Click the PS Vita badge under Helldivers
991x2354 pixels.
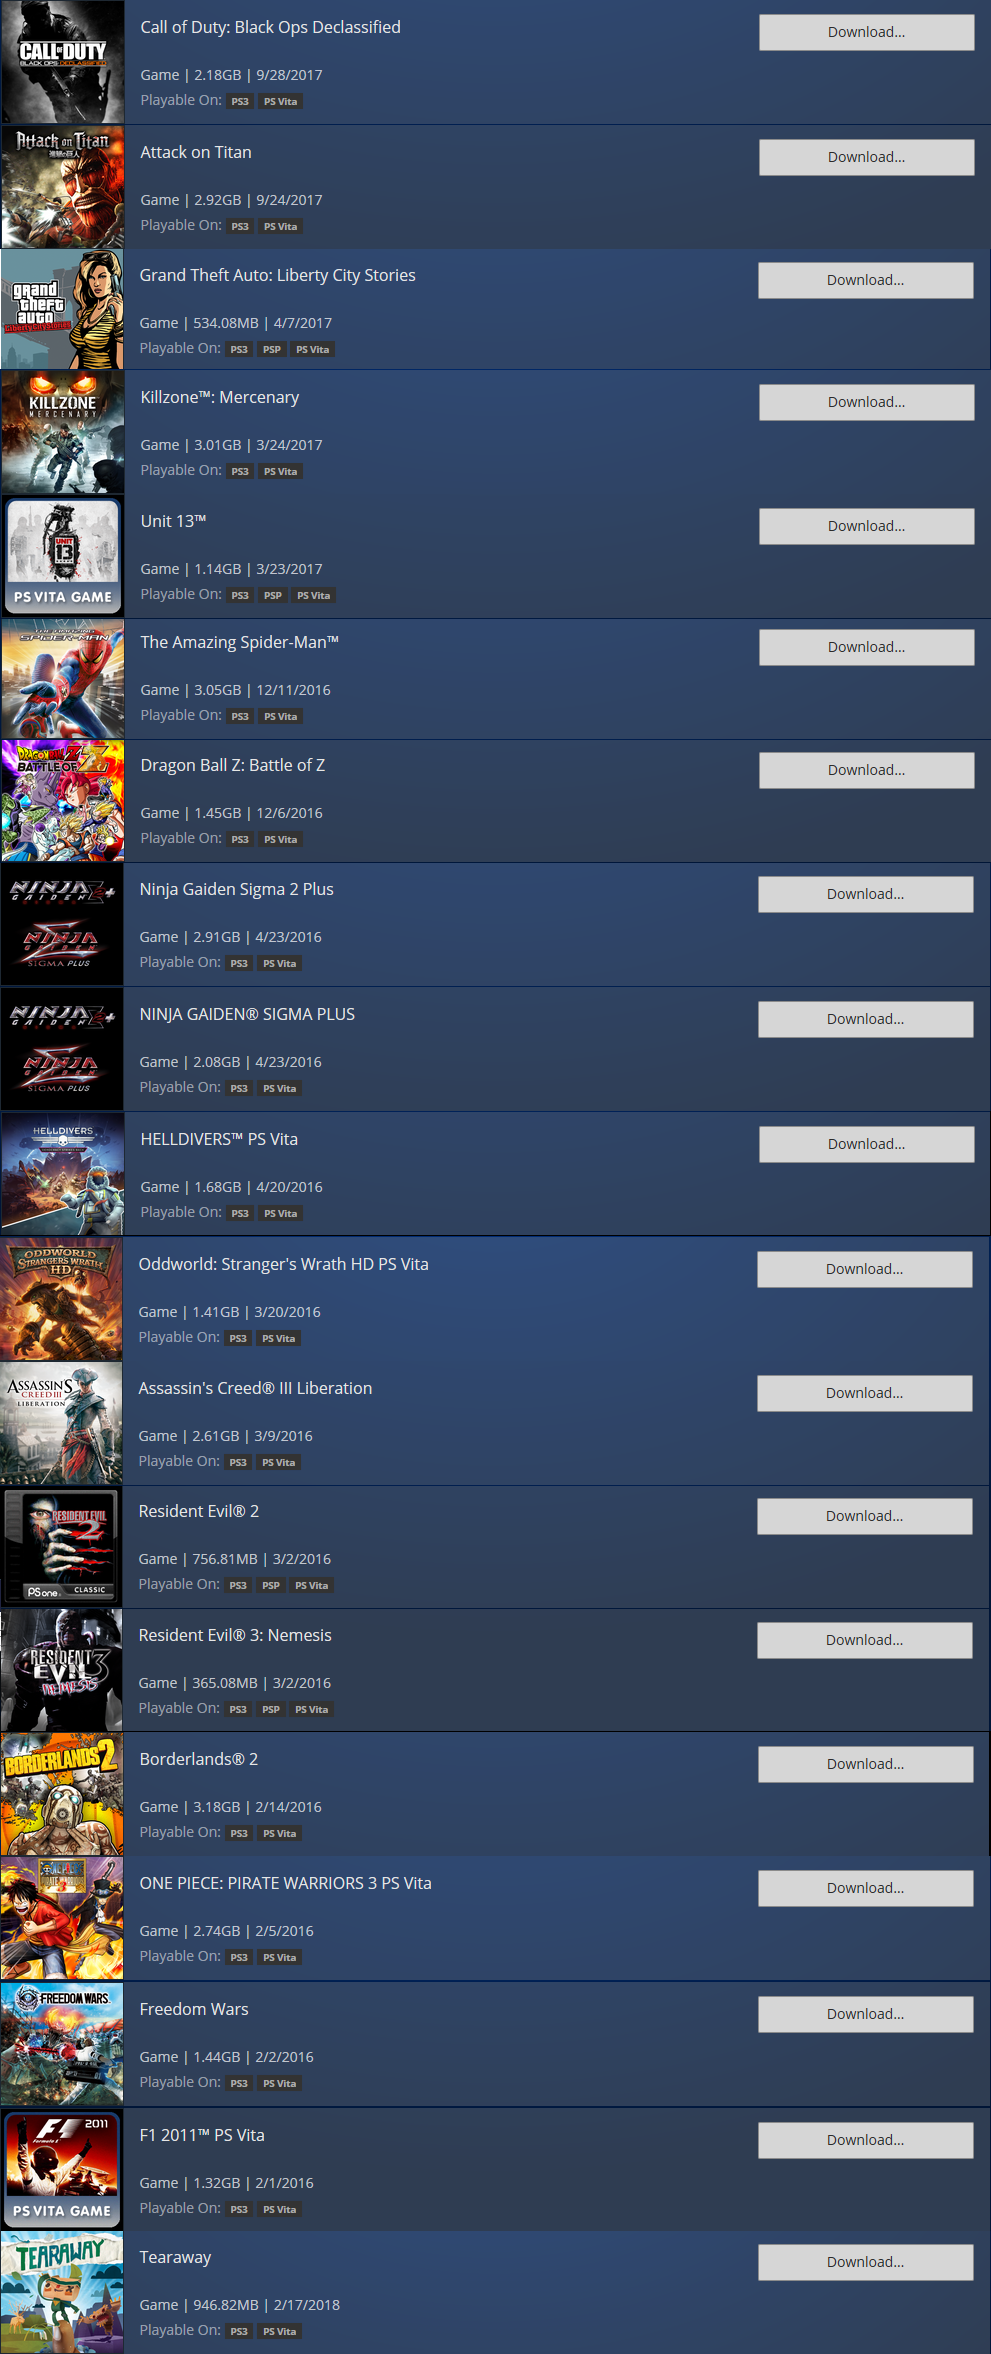(x=281, y=1213)
